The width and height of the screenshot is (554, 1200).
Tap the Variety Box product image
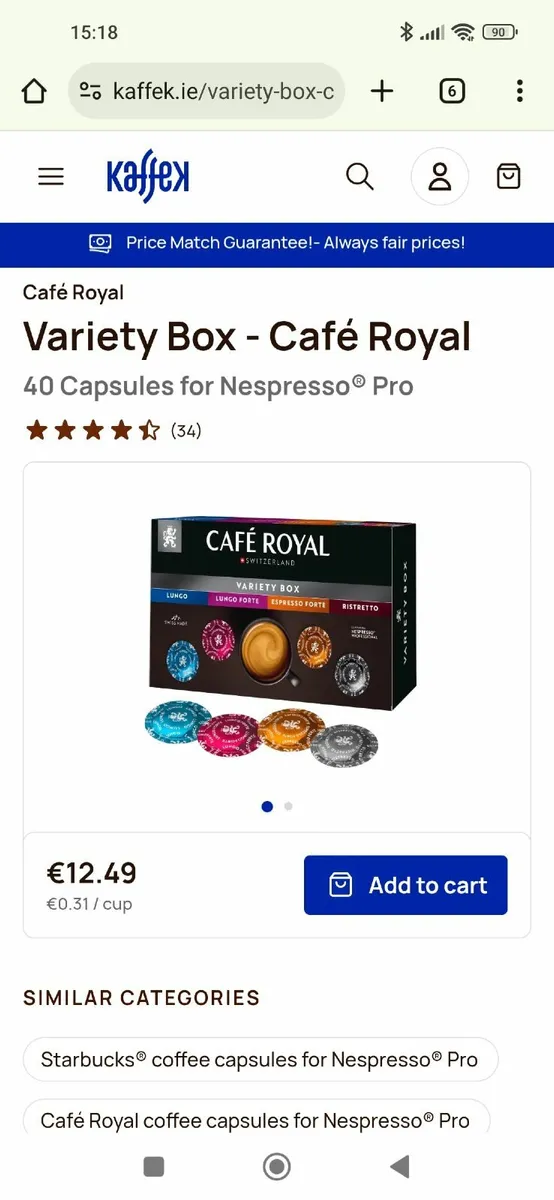(x=278, y=642)
